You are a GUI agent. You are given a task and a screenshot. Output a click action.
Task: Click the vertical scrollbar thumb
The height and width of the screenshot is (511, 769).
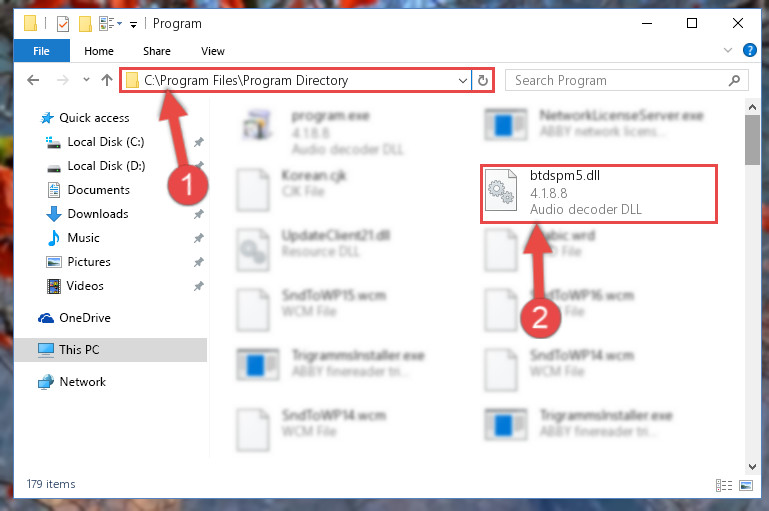click(752, 140)
